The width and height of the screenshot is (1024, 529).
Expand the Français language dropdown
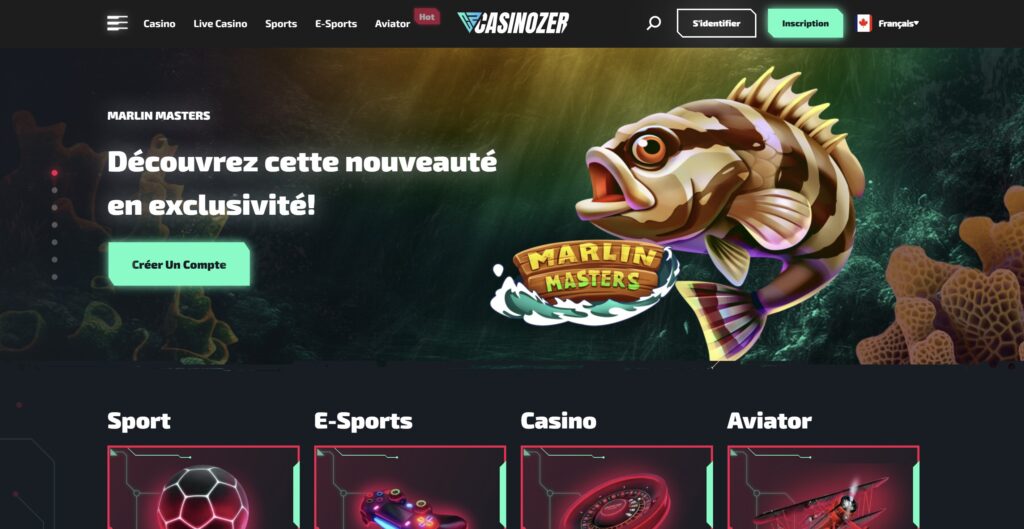[899, 24]
